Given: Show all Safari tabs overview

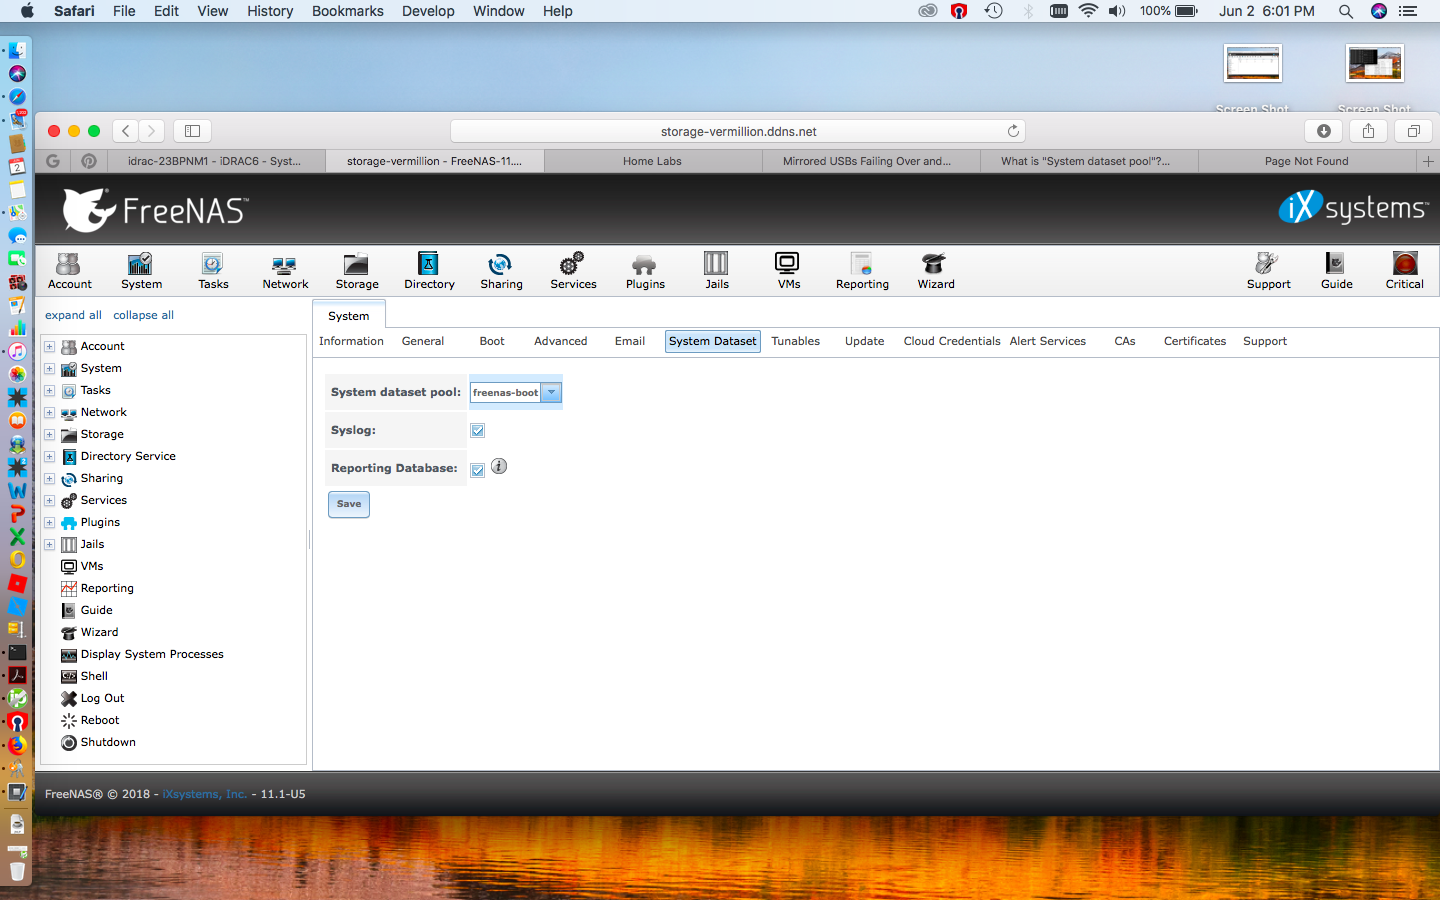Looking at the screenshot, I should coord(1413,131).
